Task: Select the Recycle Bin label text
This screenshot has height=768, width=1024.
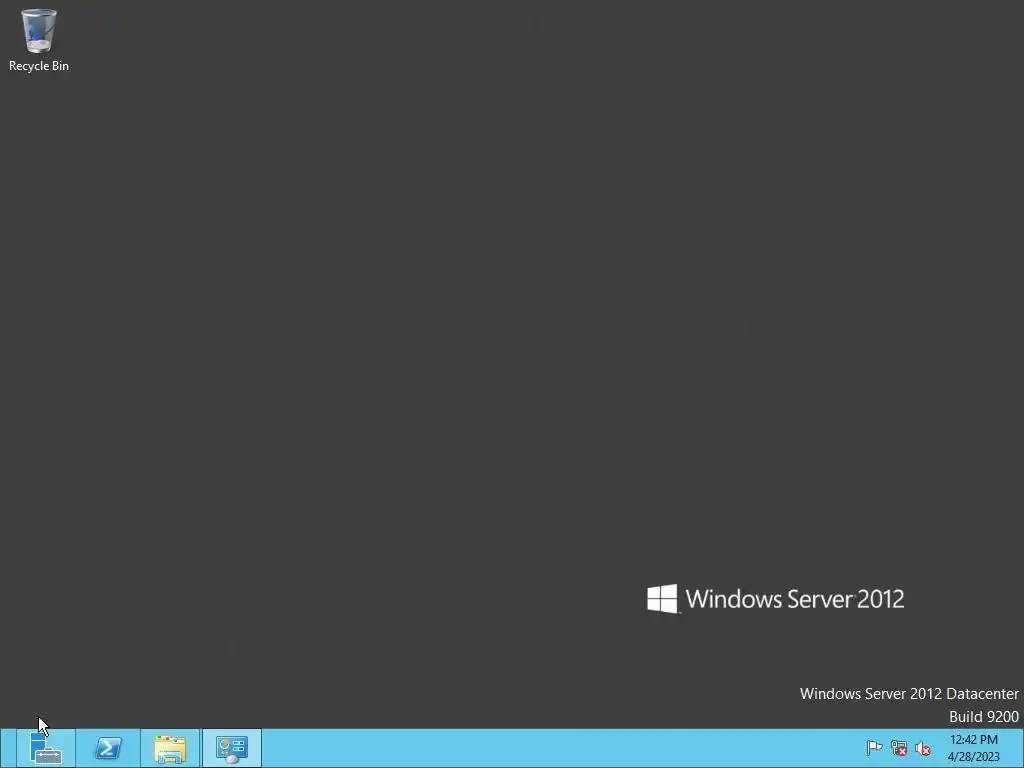Action: 39,66
